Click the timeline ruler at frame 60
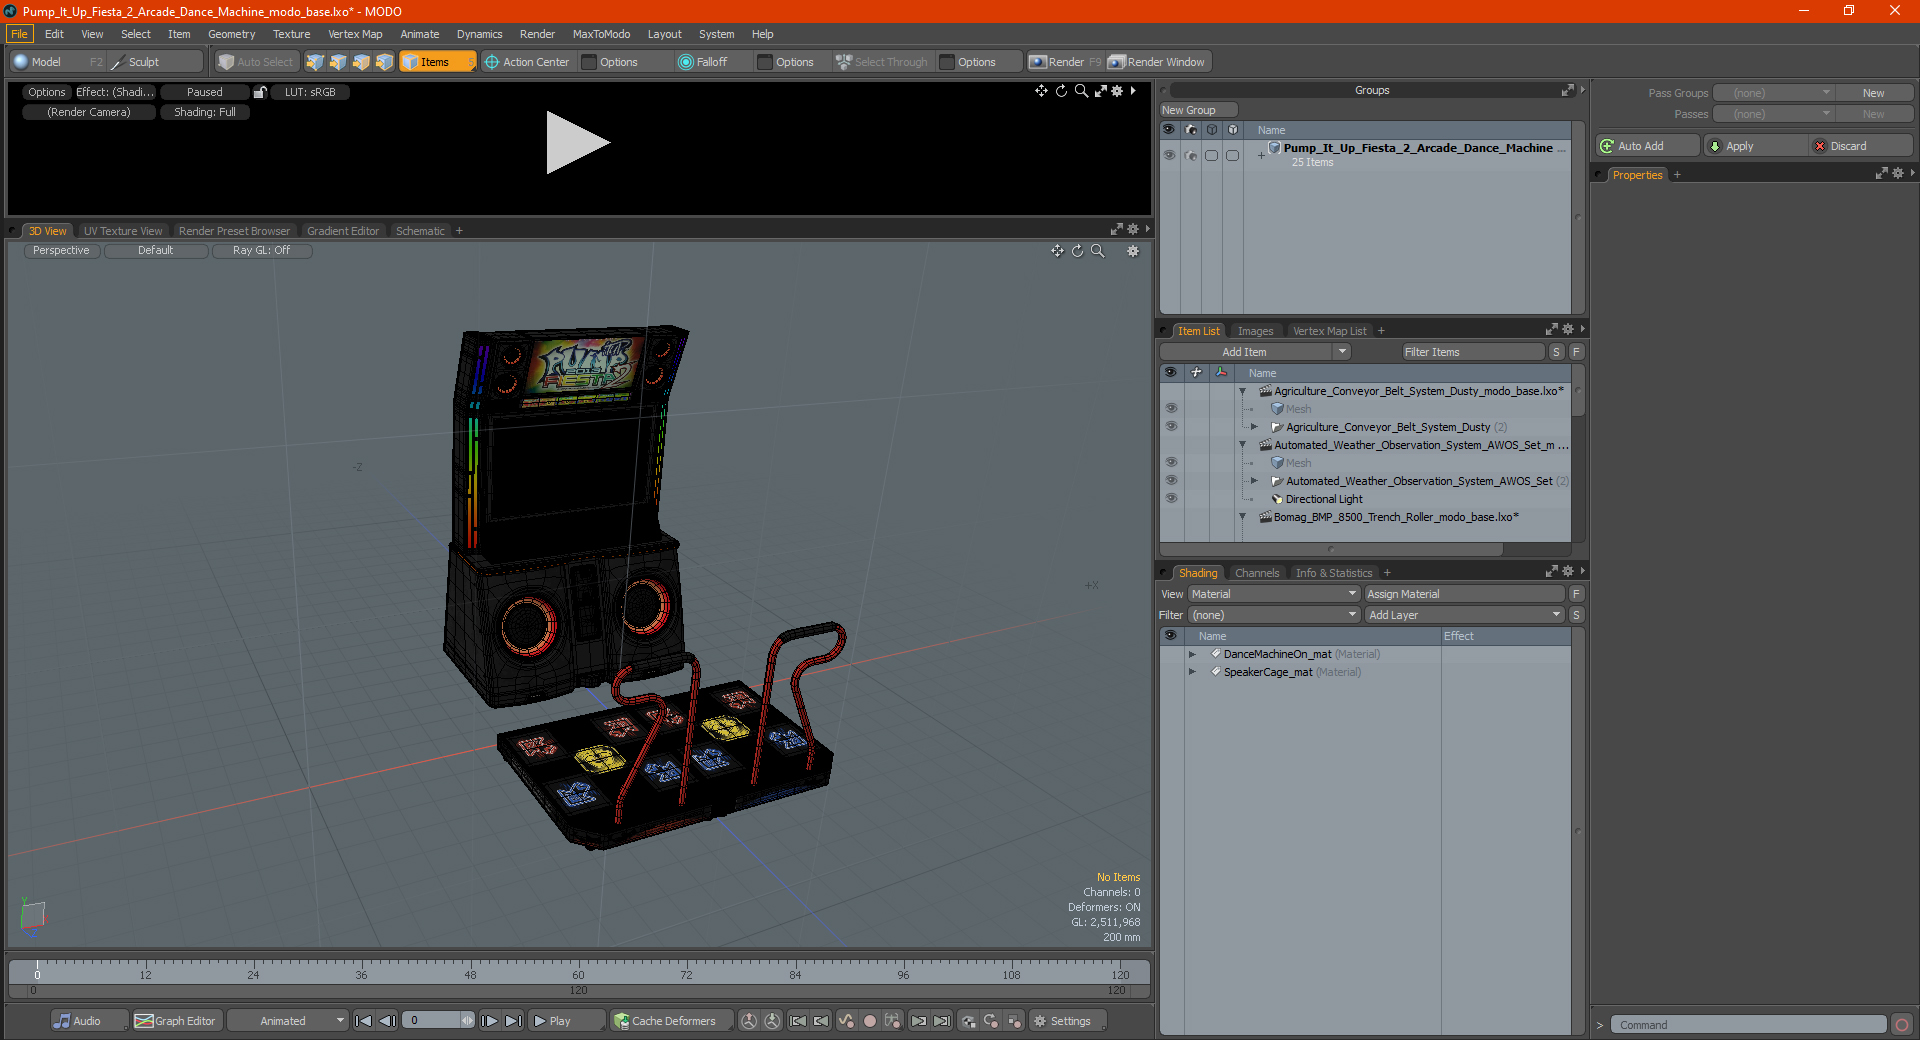This screenshot has width=1920, height=1040. [578, 970]
